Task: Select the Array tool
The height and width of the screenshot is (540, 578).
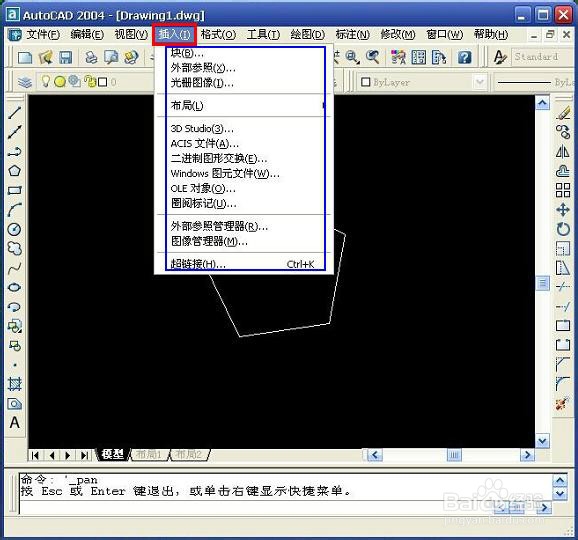Action: [563, 190]
